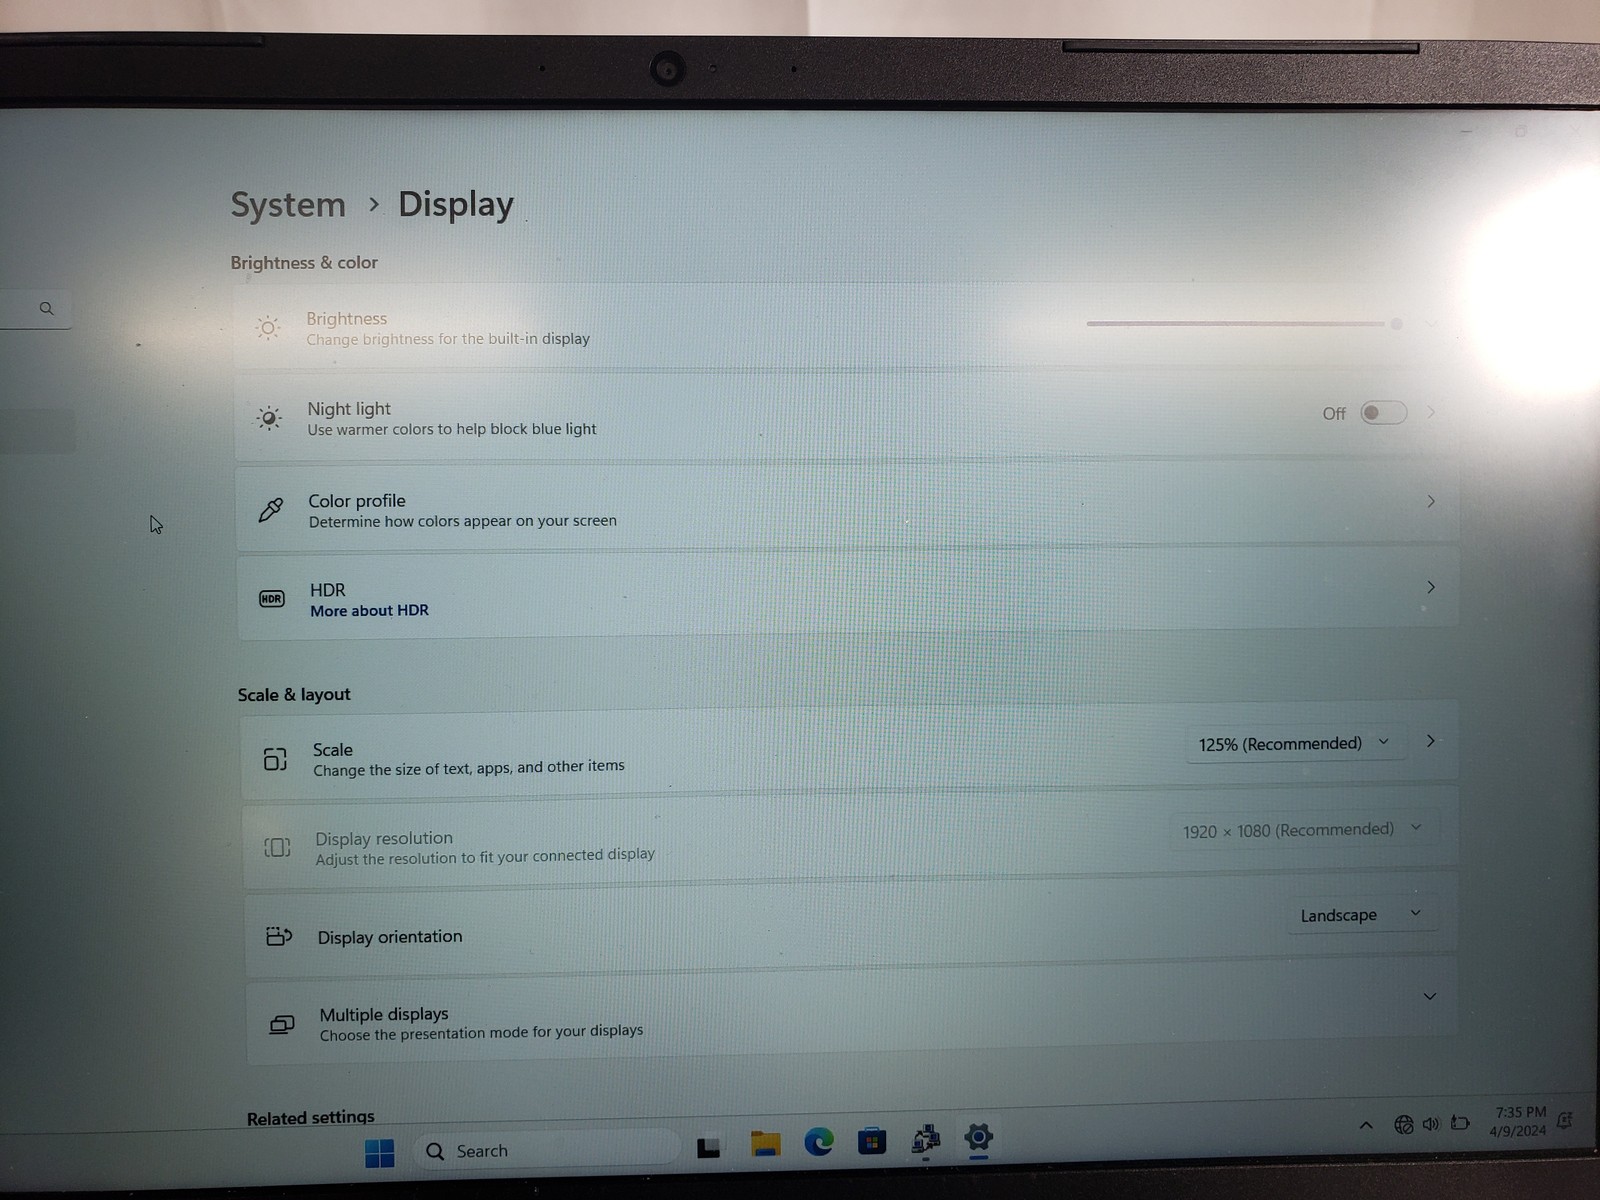1600x1200 pixels.
Task: Click 'Determine how colors appear on your screen'
Action: coord(463,521)
